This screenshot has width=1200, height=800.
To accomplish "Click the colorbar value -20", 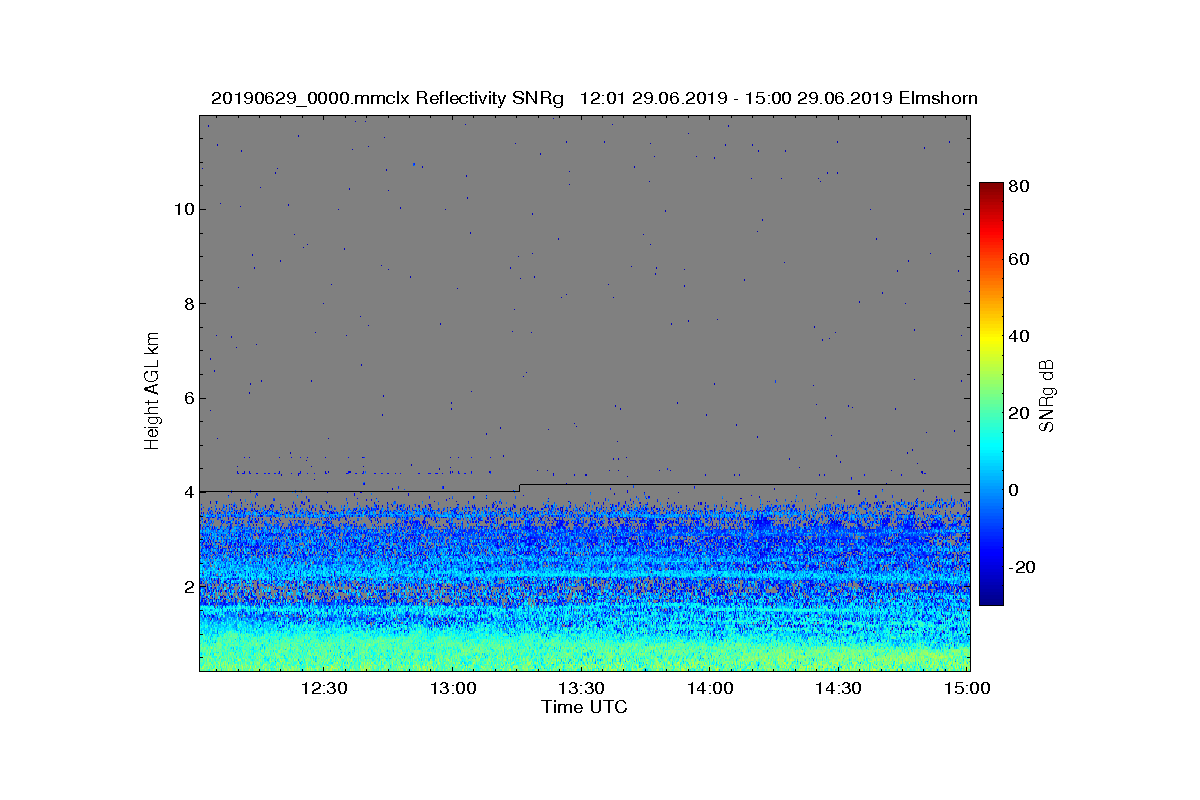I will click(x=1023, y=567).
